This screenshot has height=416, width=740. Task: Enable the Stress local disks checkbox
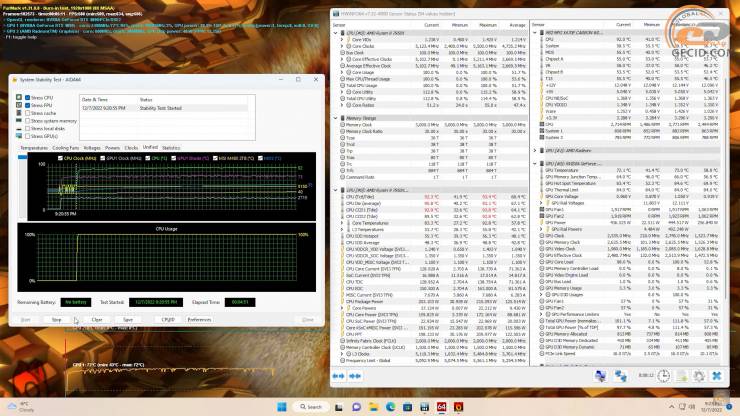(x=27, y=128)
